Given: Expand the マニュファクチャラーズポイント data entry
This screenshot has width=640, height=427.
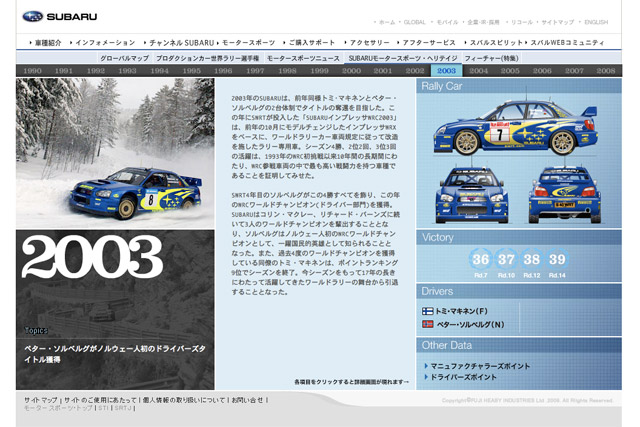Looking at the screenshot, I should tap(479, 365).
